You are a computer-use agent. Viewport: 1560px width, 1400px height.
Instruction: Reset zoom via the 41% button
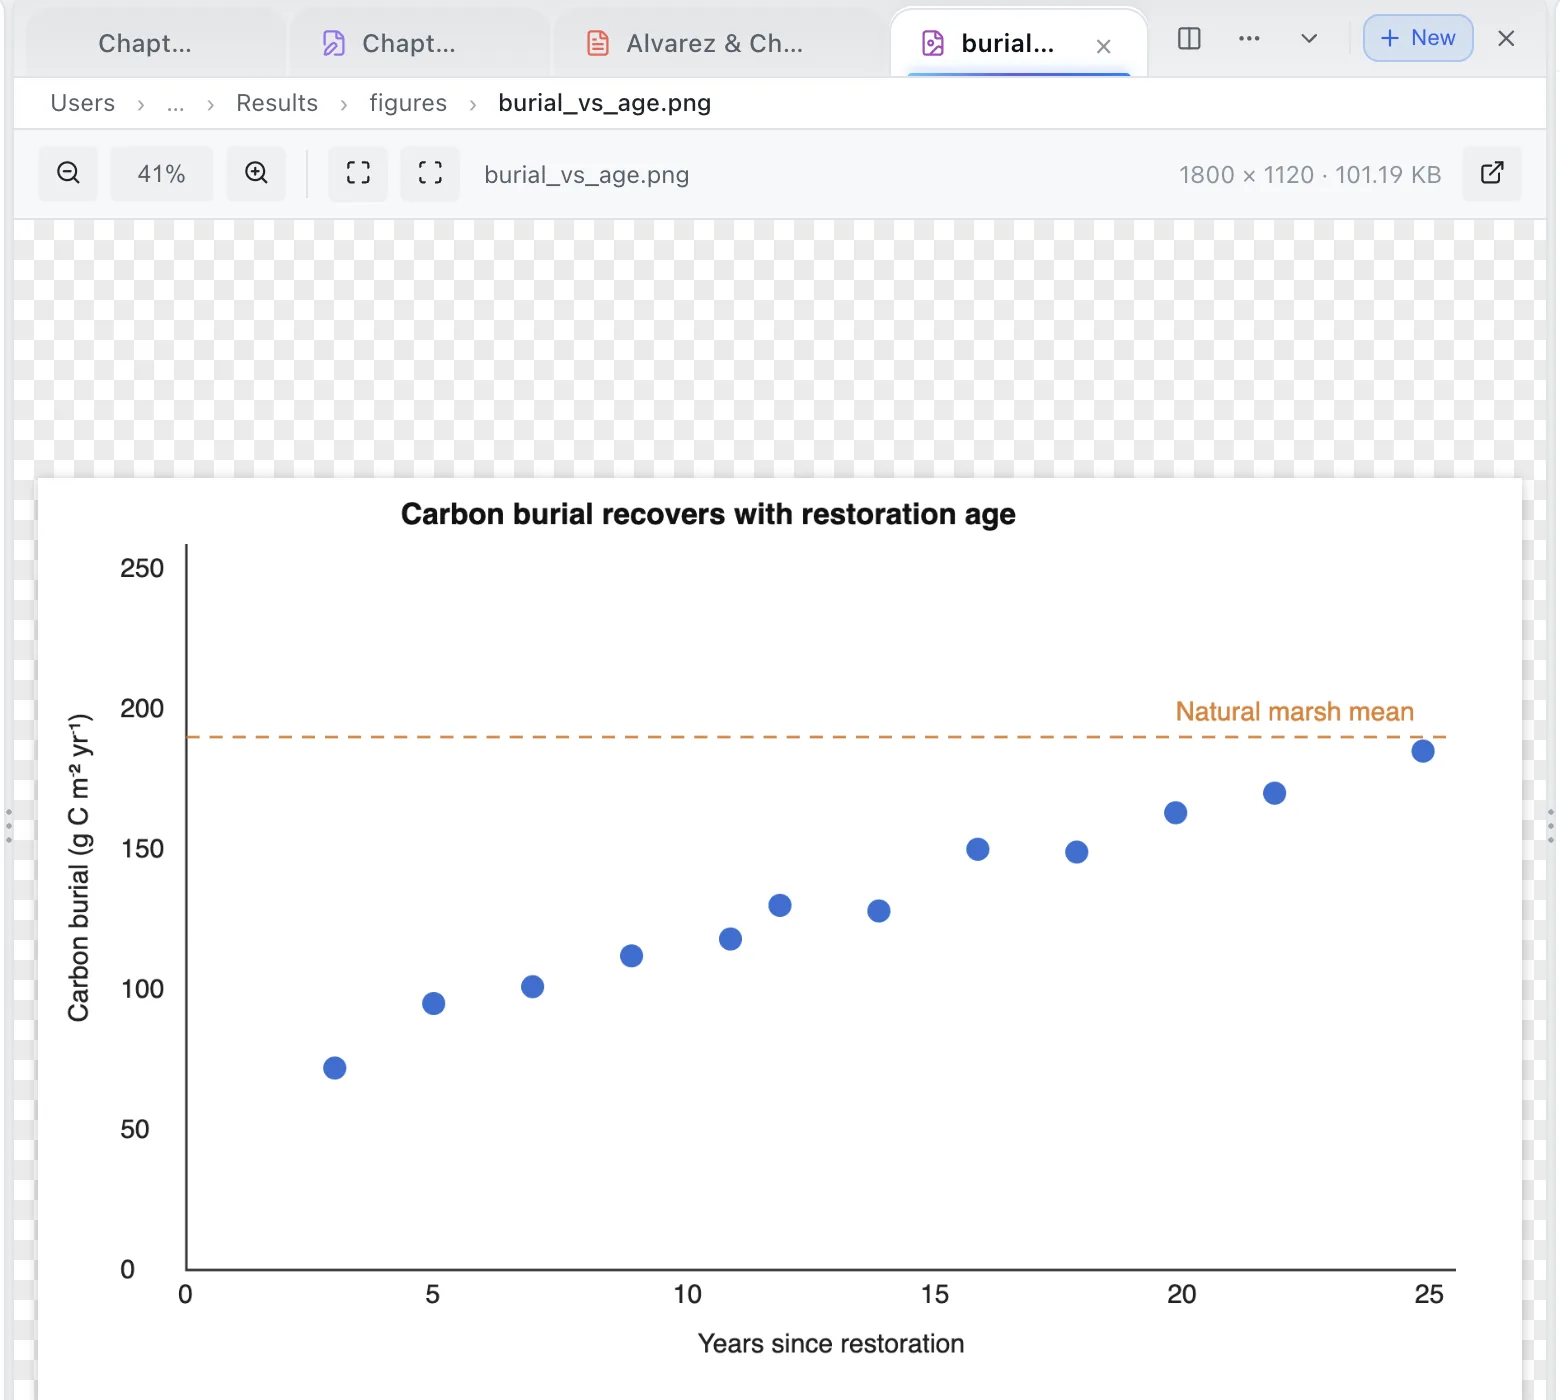161,174
